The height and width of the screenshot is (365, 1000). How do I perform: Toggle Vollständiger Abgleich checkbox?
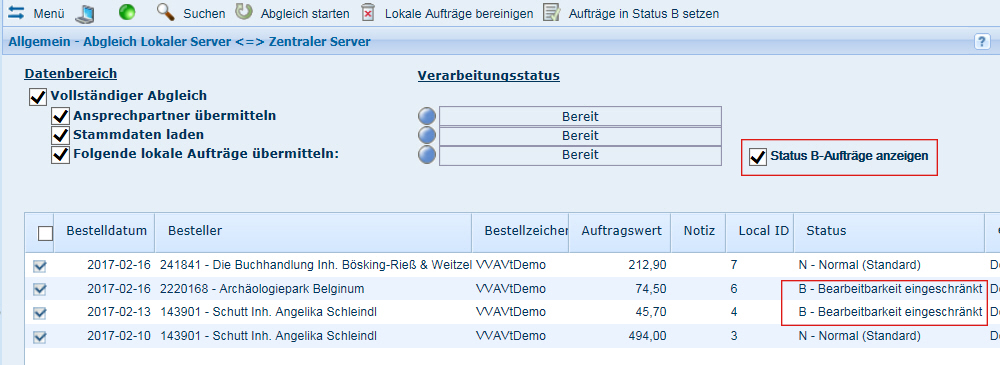click(x=38, y=97)
